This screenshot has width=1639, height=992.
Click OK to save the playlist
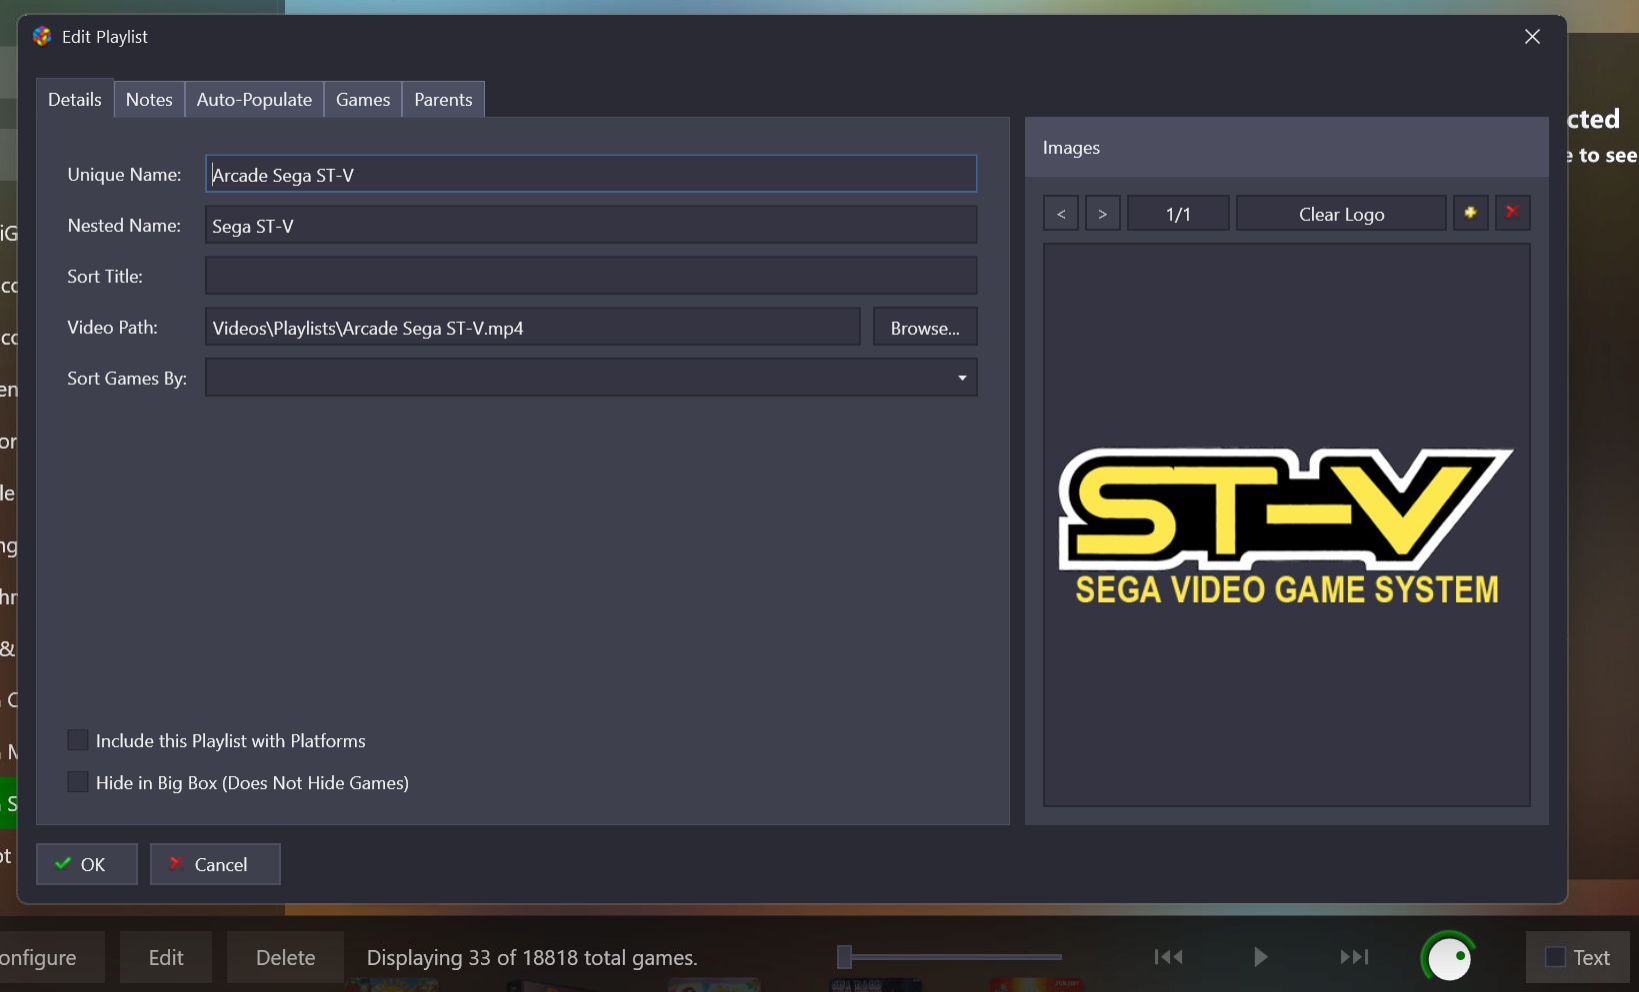point(87,864)
